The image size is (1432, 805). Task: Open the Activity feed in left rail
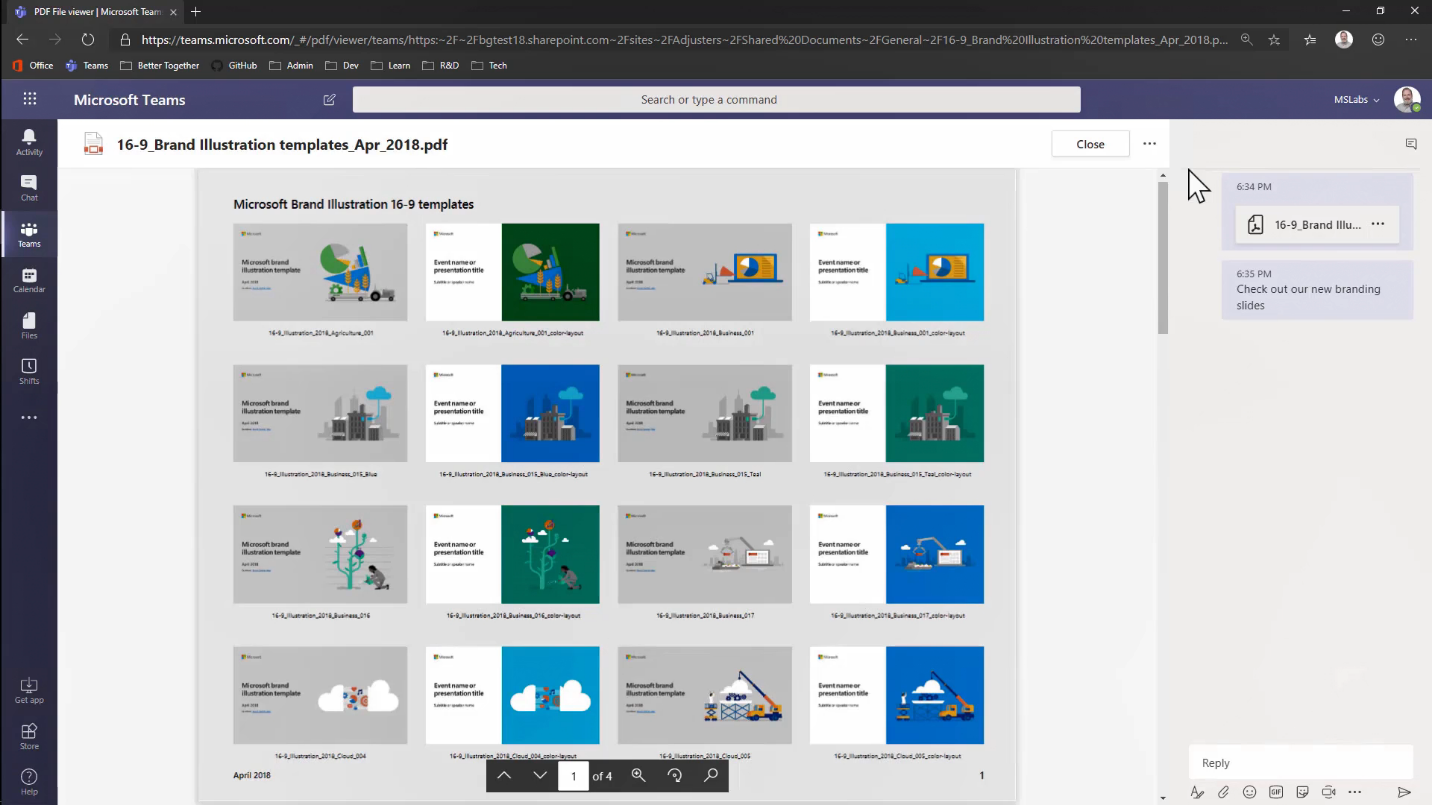pos(29,142)
